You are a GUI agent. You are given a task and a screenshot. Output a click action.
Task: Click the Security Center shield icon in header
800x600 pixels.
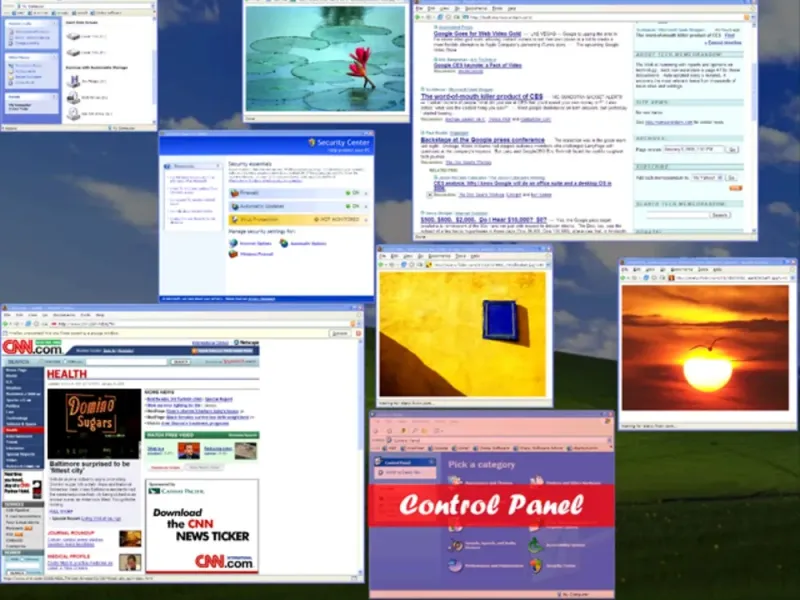pyautogui.click(x=312, y=142)
